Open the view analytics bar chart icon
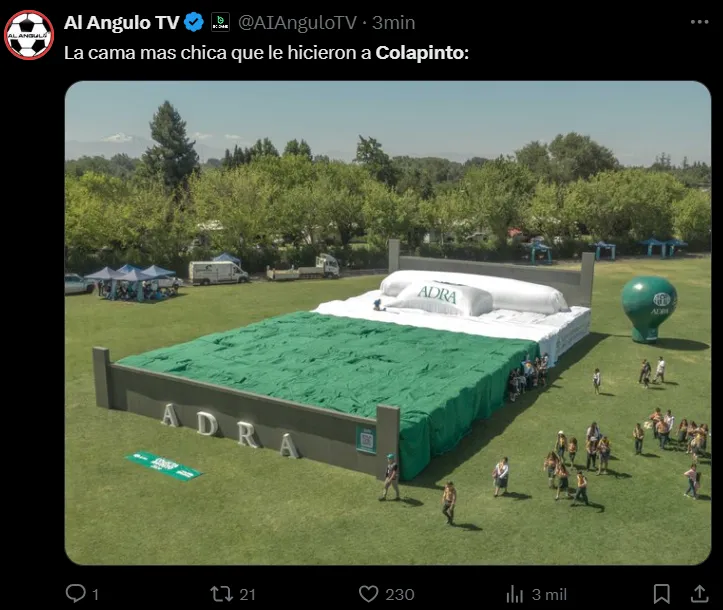Screen dimensions: 723x610 (x=515, y=594)
